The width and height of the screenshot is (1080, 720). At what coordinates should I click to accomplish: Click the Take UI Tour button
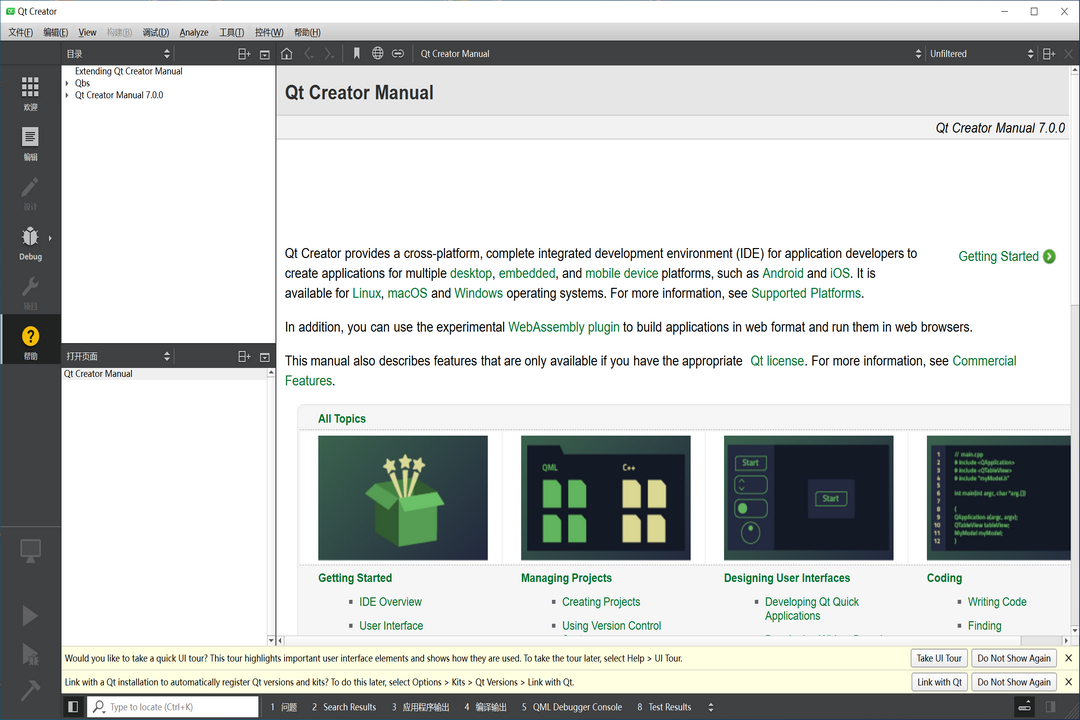(938, 658)
